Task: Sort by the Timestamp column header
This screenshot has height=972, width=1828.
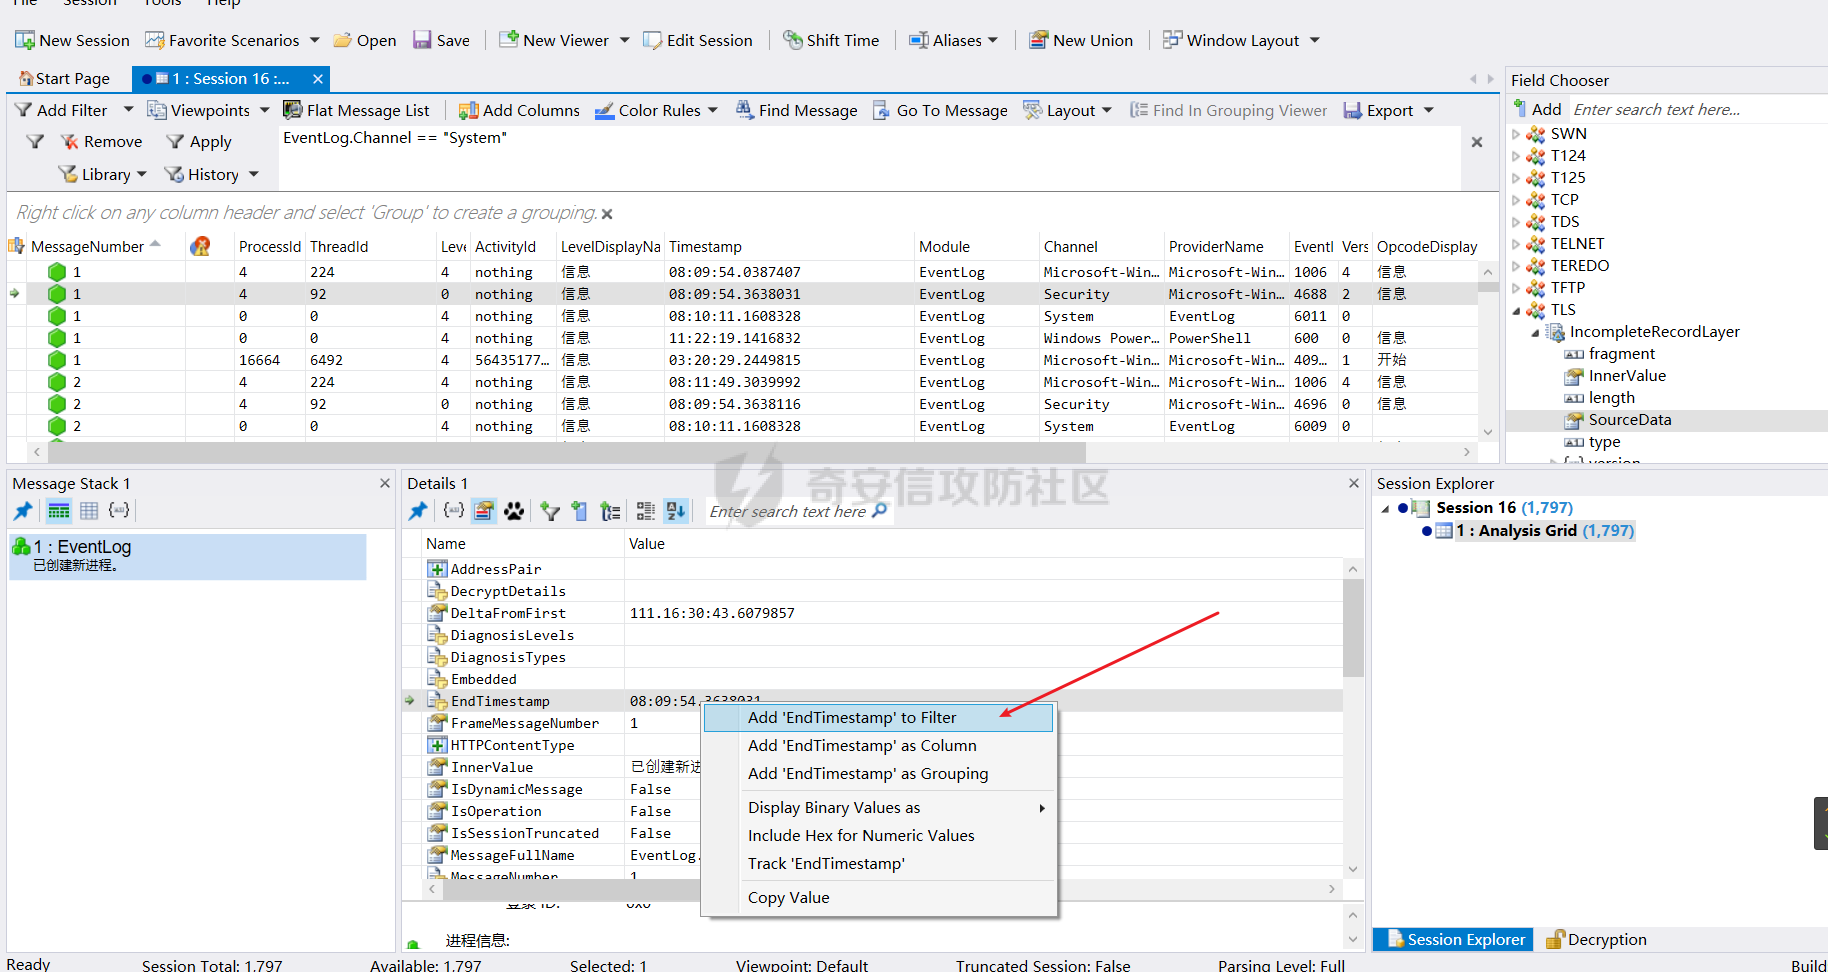Action: click(705, 246)
